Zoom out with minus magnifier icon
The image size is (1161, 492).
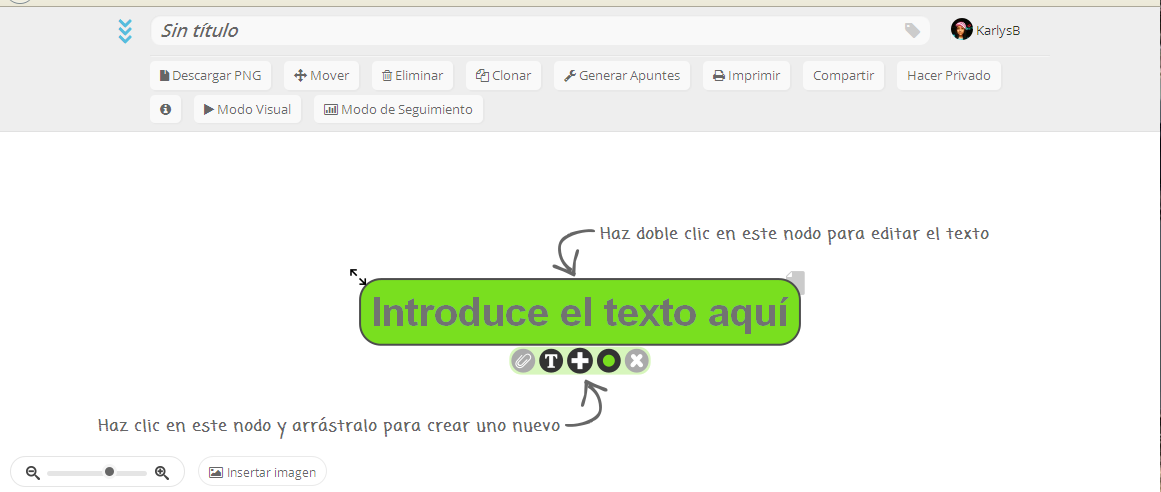pyautogui.click(x=33, y=473)
